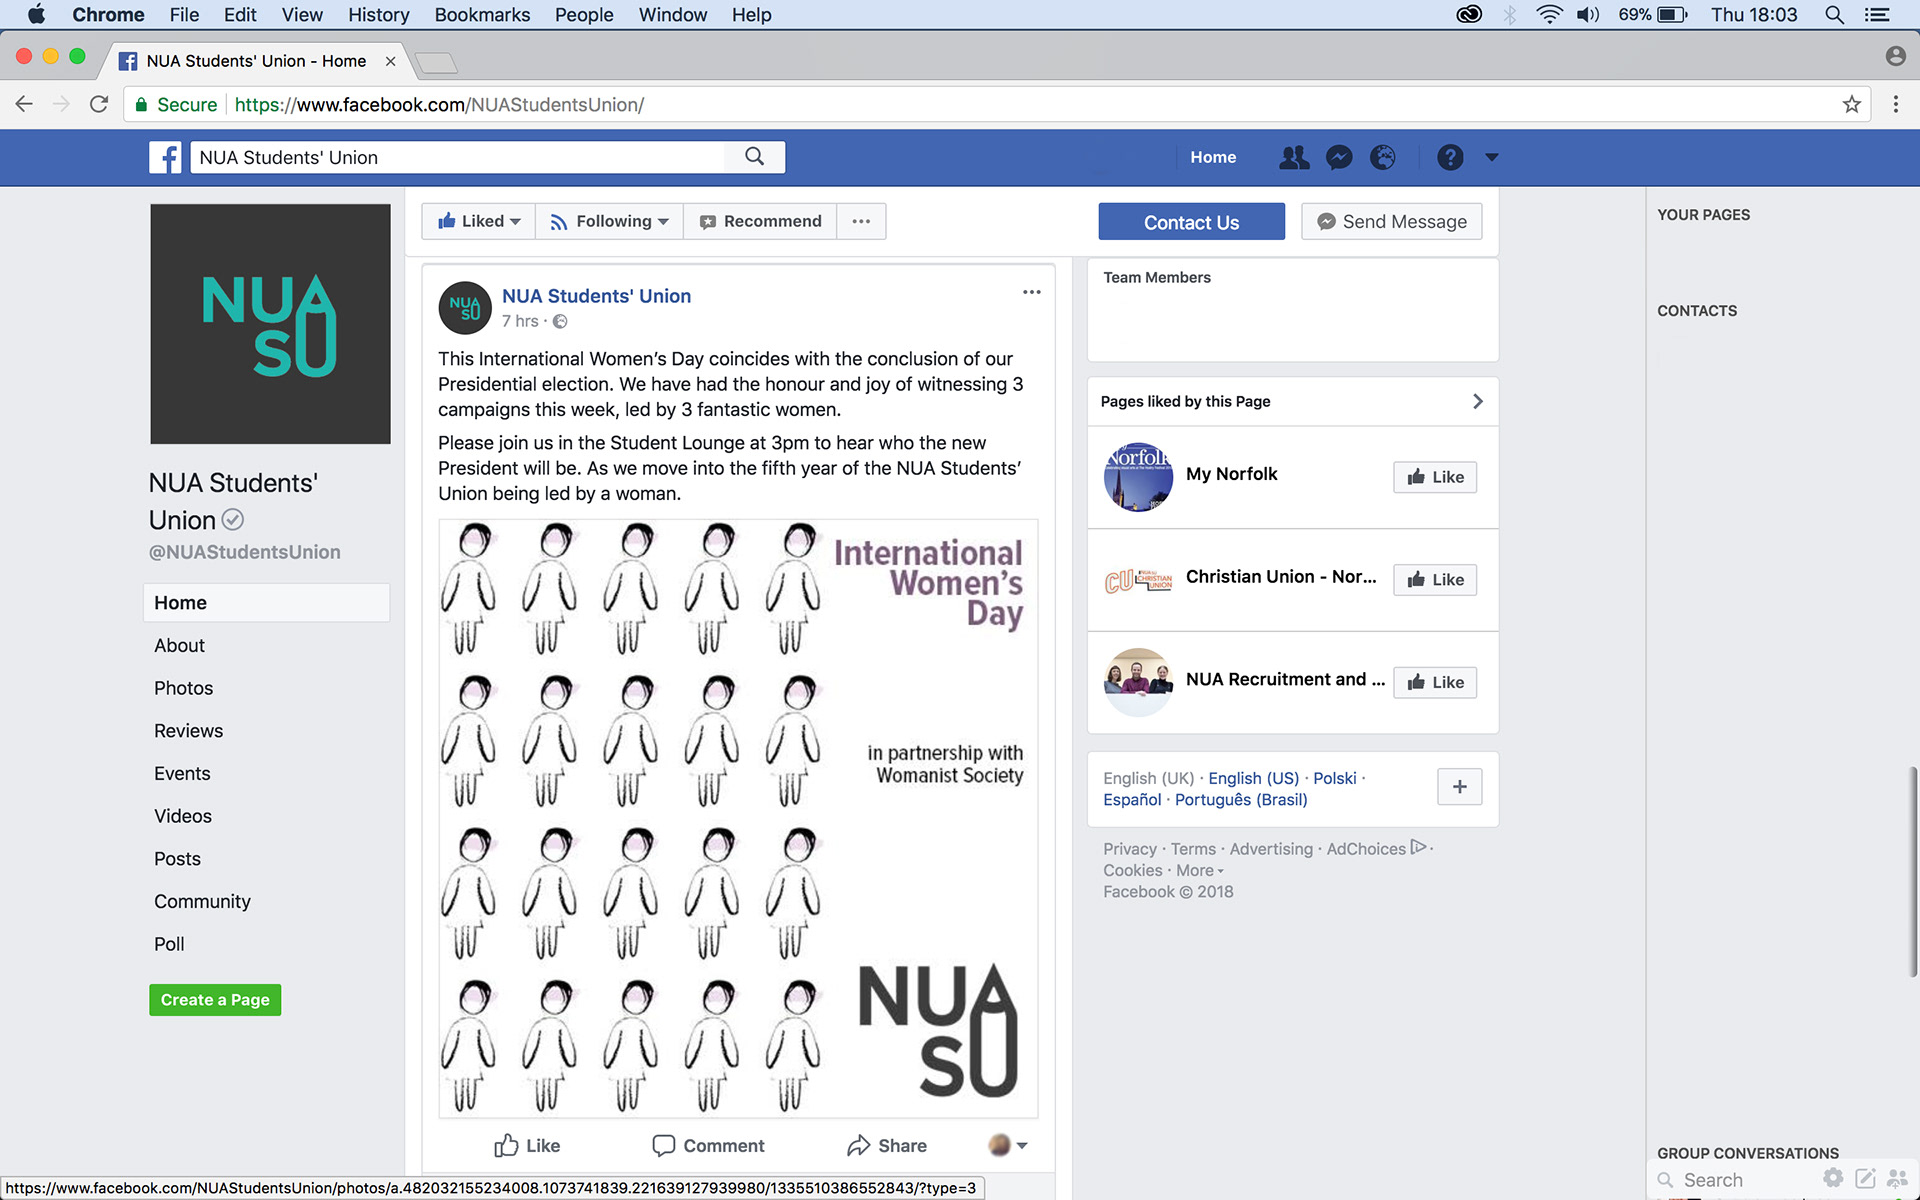Expand Pages liked by this Page chevron
The height and width of the screenshot is (1200, 1920).
click(1477, 401)
